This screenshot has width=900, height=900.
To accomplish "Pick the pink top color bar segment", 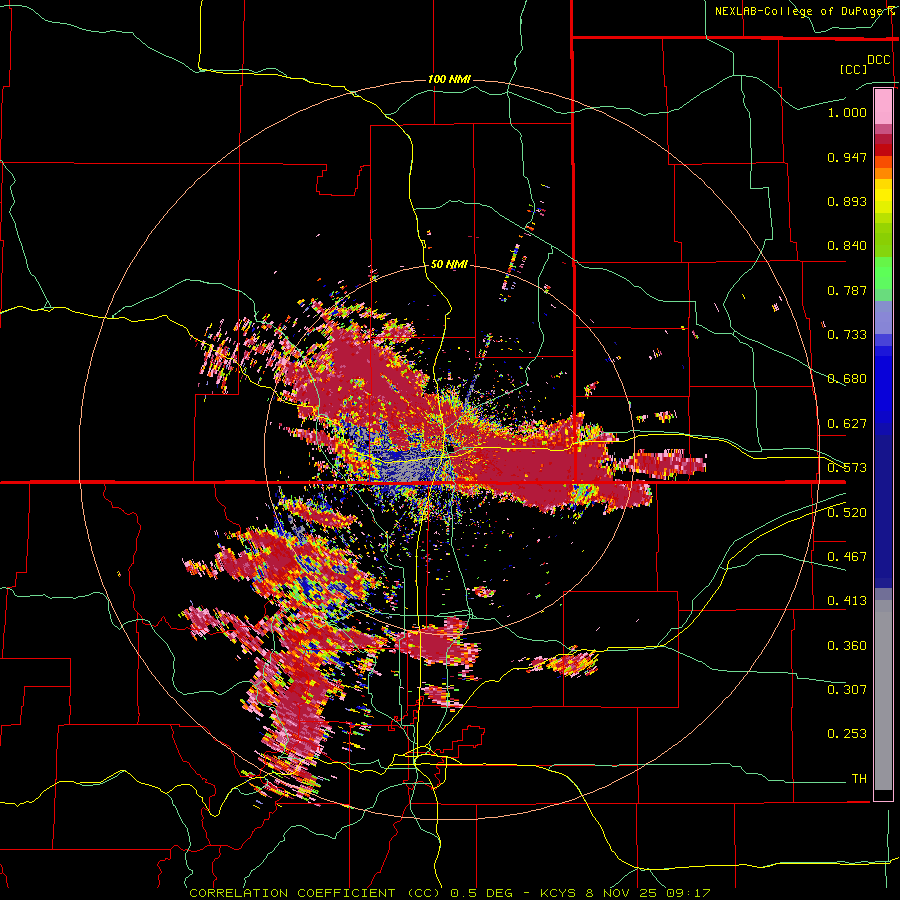I will pos(883,107).
